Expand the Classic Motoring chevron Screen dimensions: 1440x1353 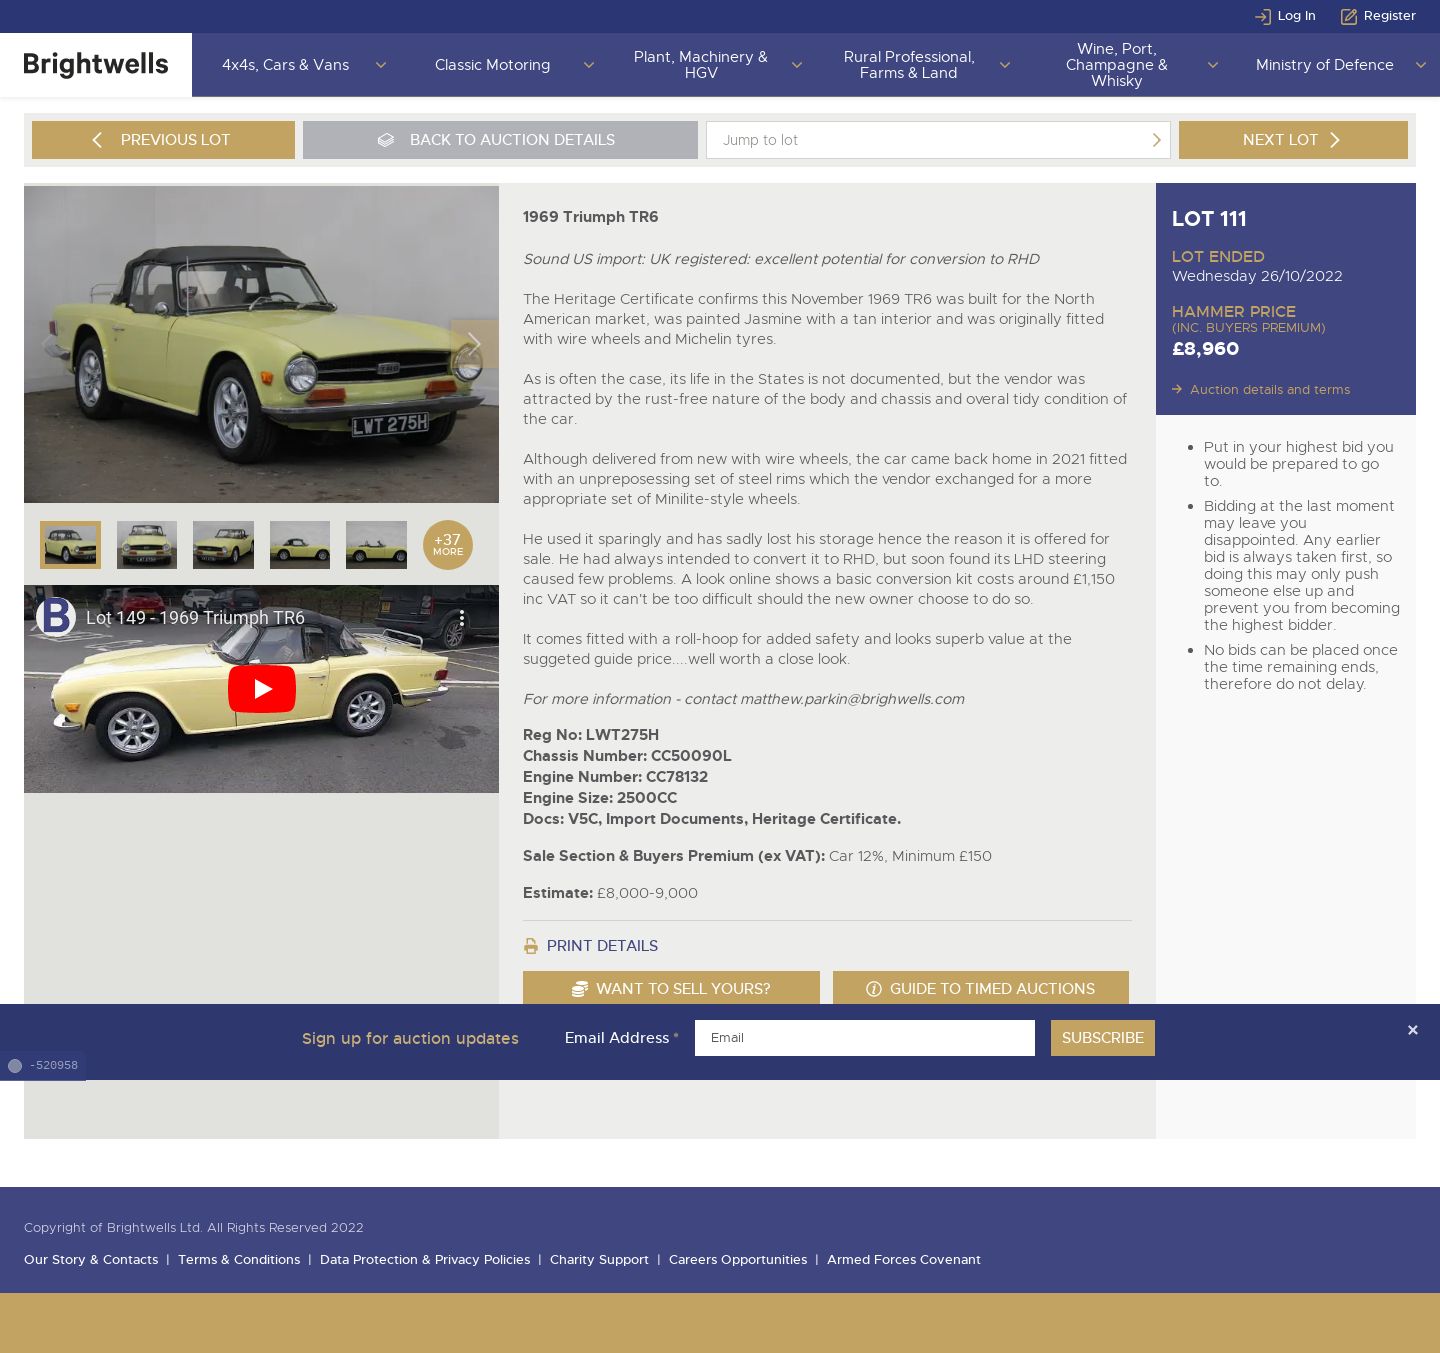588,65
